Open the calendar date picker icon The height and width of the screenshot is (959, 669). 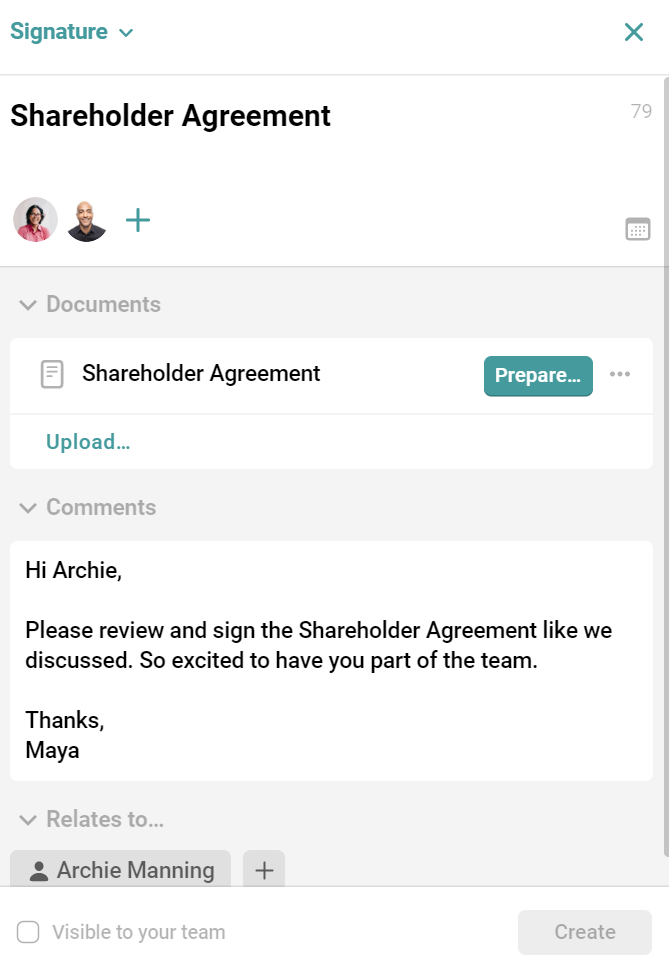(637, 229)
